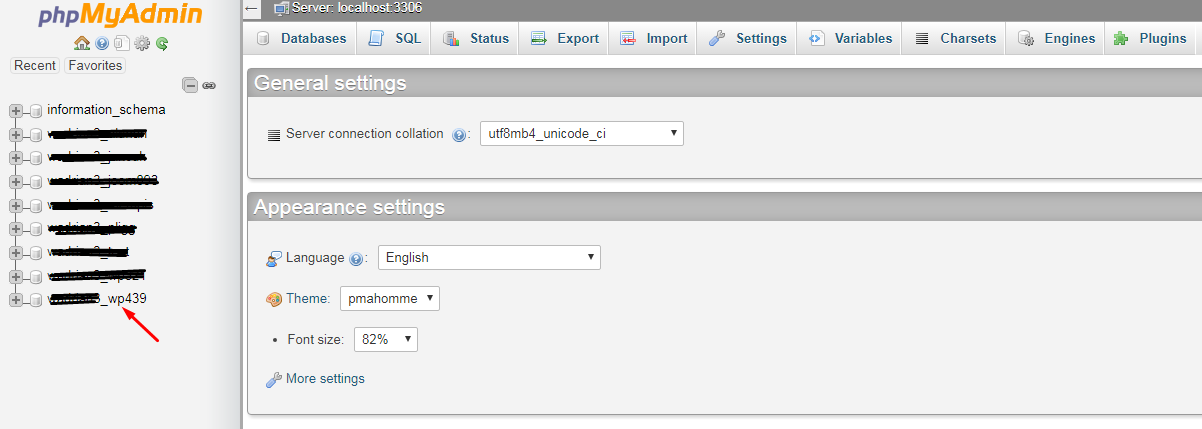Click the documents icon beside the gear
The width and height of the screenshot is (1202, 429).
[121, 44]
